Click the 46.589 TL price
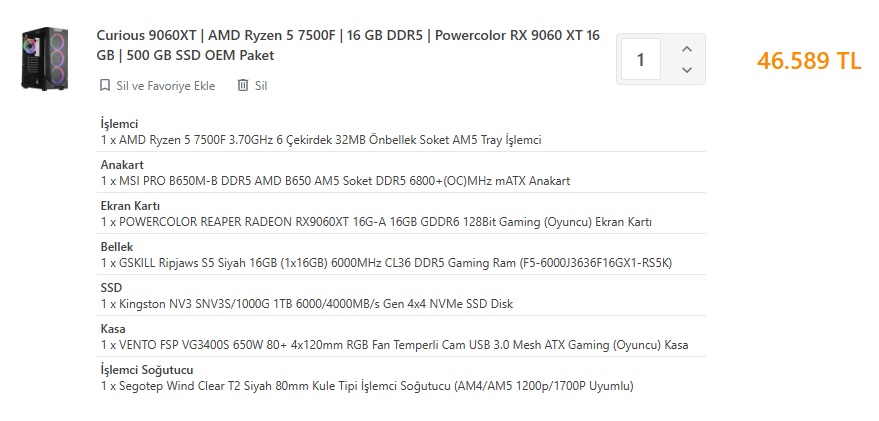 [x=808, y=61]
